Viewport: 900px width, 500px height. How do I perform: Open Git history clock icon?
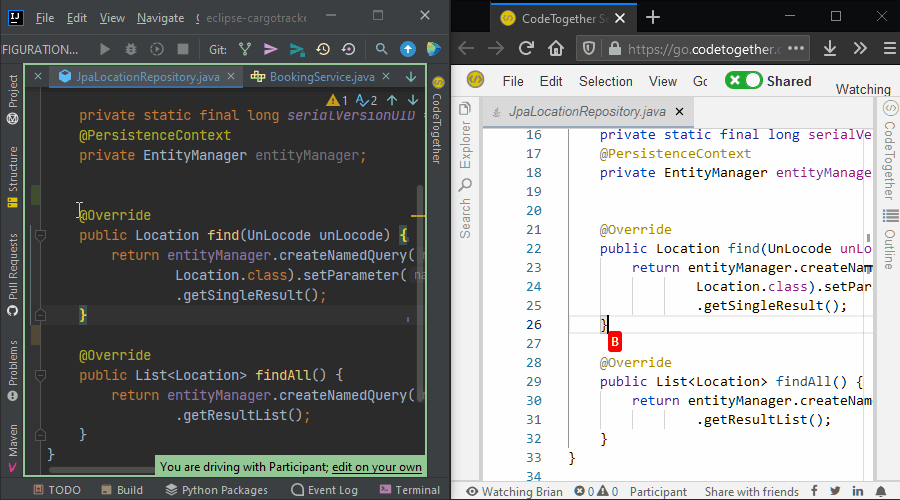pyautogui.click(x=323, y=49)
